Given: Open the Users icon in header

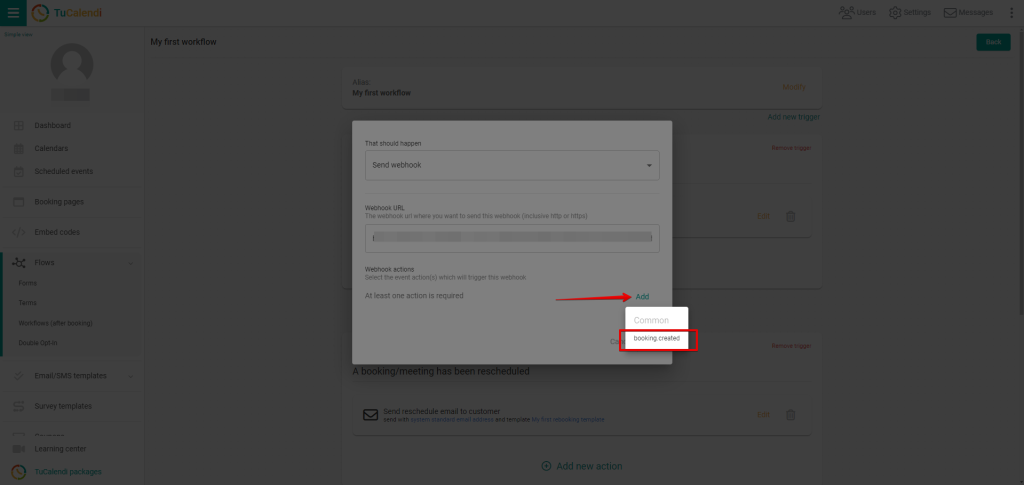Looking at the screenshot, I should pos(847,13).
